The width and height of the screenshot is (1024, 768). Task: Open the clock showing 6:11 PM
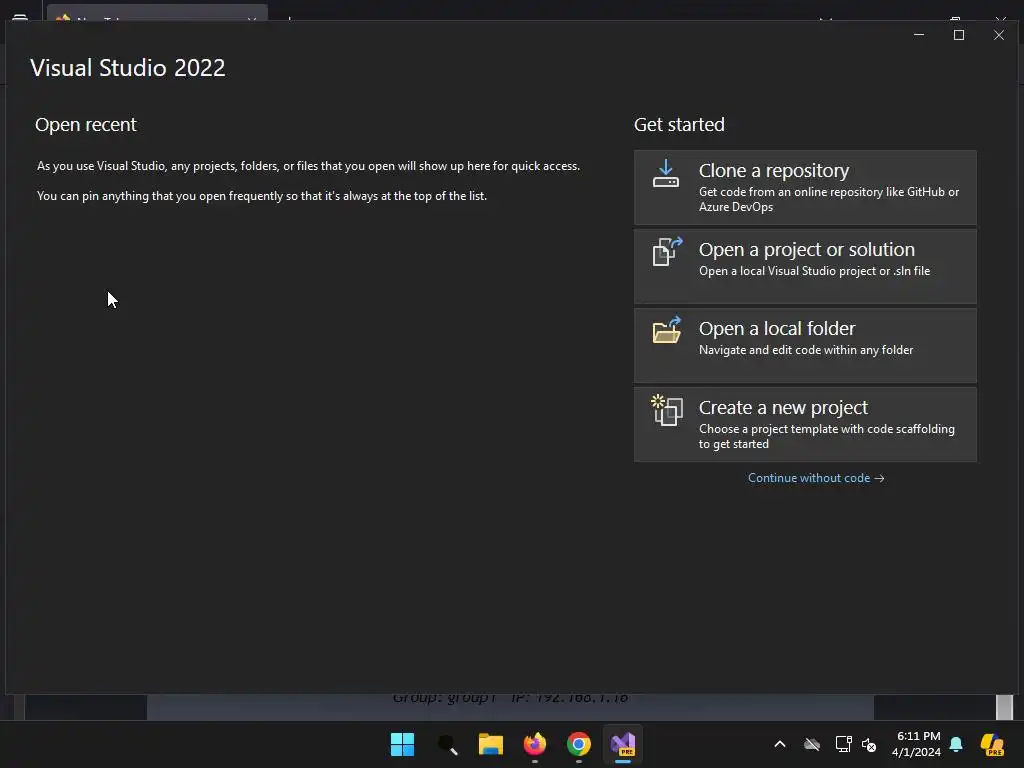(x=916, y=744)
